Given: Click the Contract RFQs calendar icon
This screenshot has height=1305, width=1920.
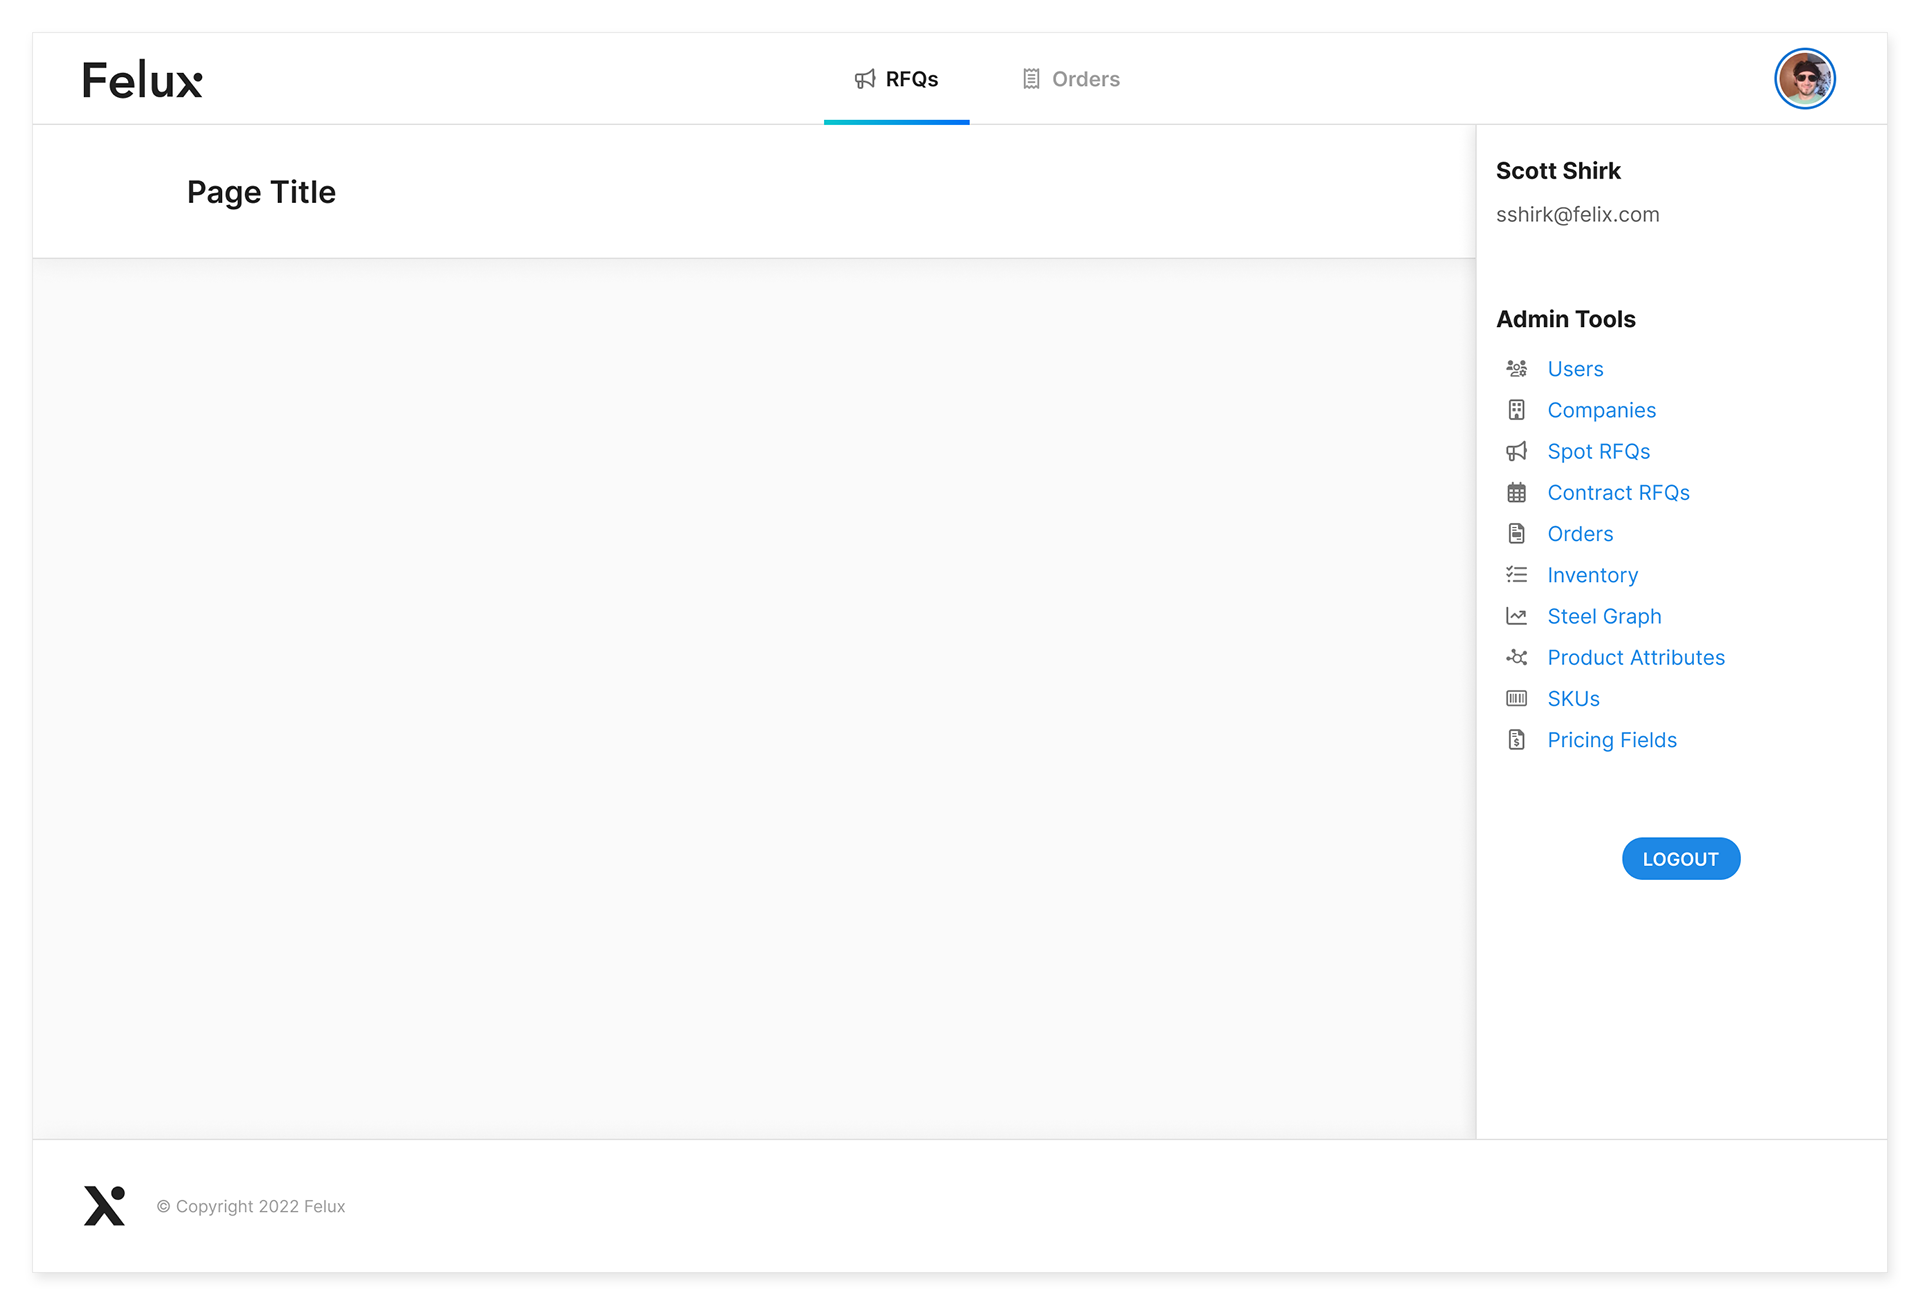Looking at the screenshot, I should tap(1516, 493).
